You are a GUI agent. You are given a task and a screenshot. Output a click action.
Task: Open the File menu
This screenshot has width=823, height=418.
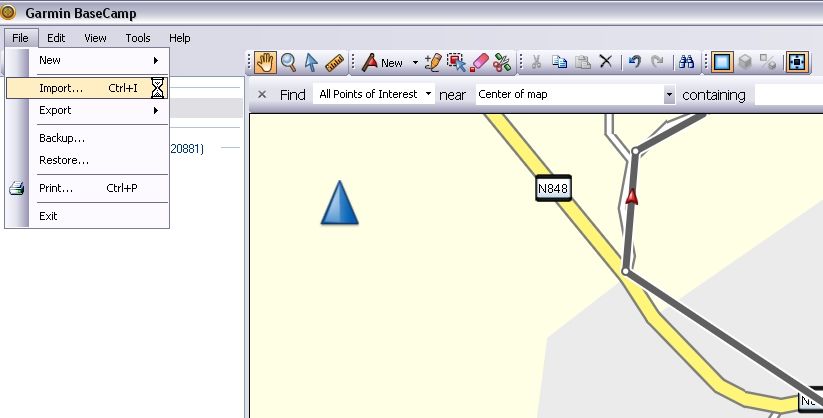[x=20, y=38]
